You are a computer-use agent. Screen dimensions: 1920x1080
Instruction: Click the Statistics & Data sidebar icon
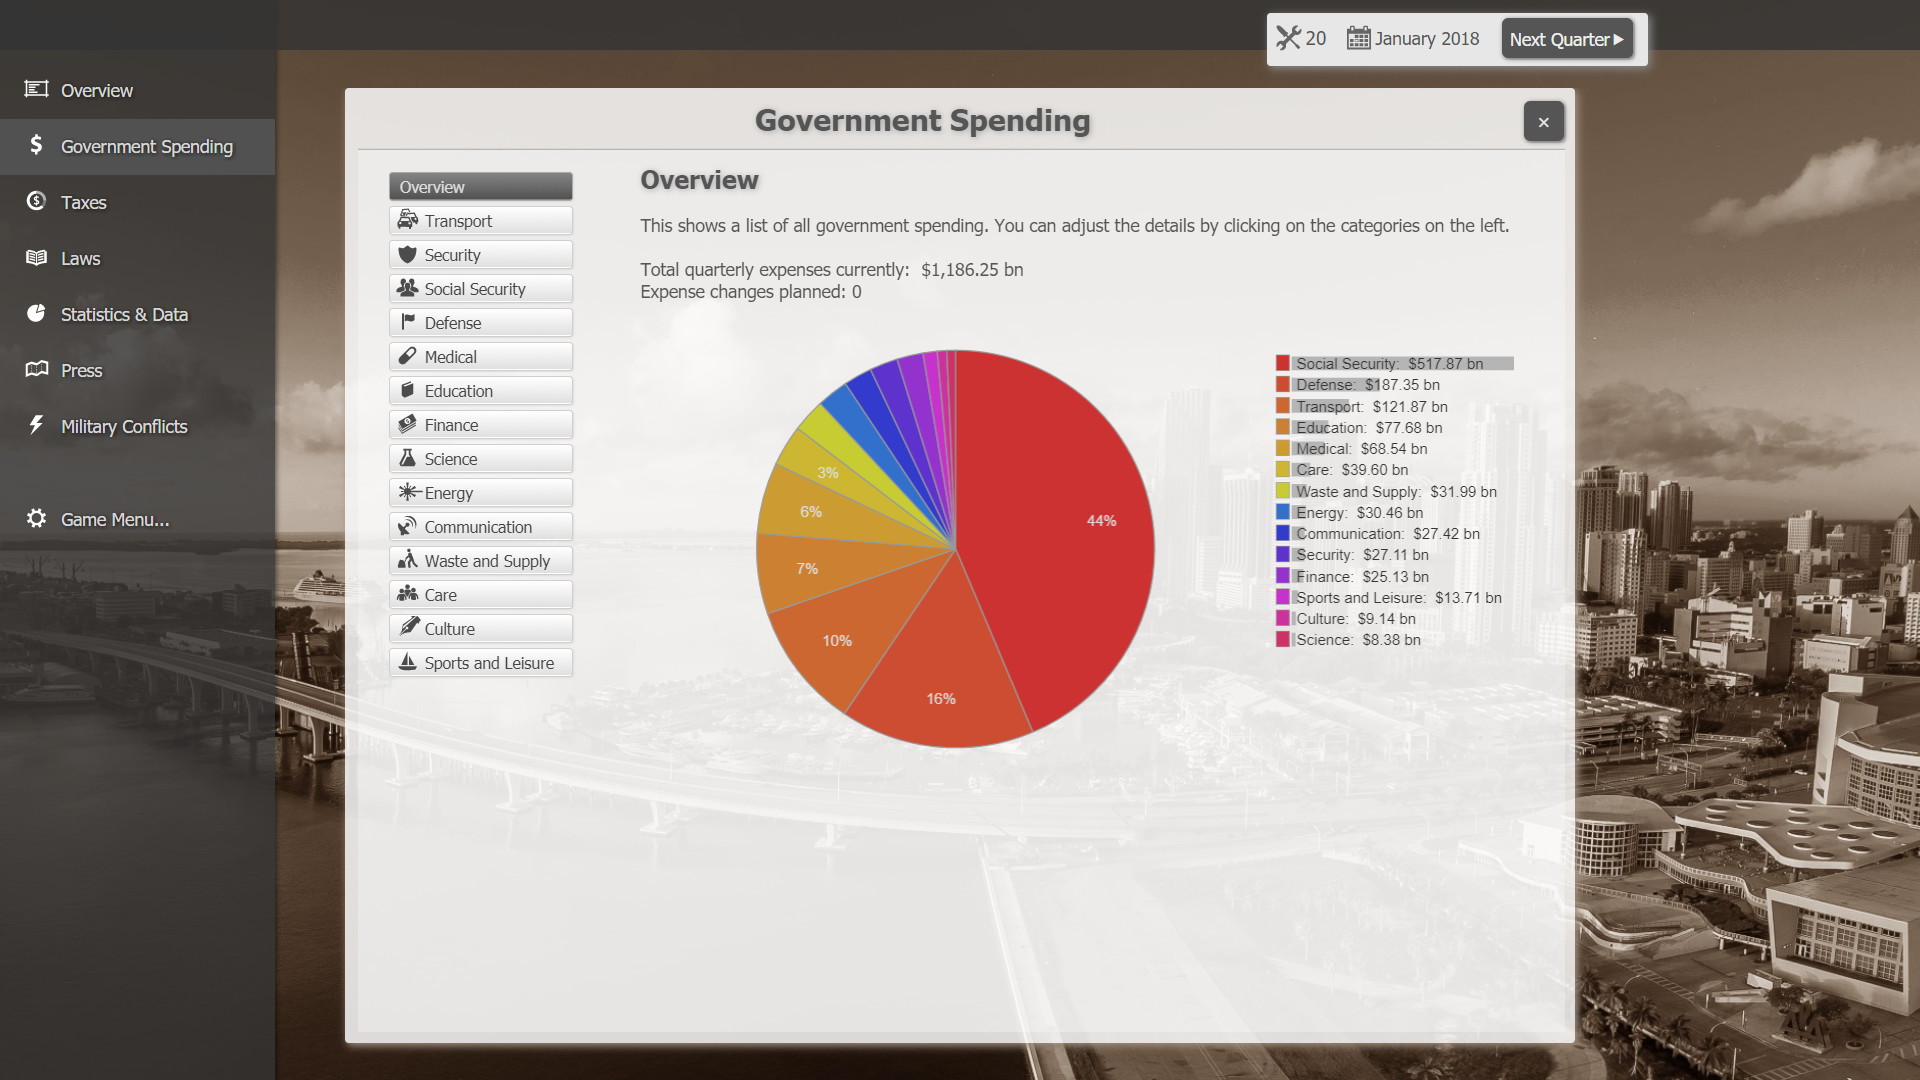[36, 313]
